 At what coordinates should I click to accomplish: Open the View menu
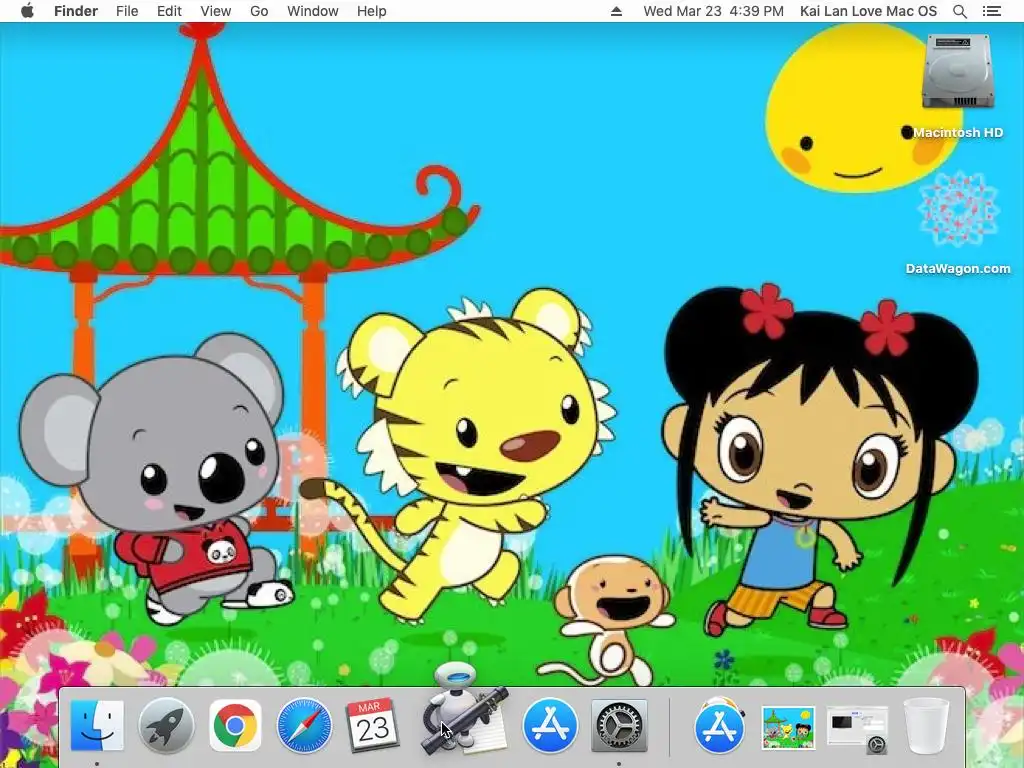(x=216, y=11)
